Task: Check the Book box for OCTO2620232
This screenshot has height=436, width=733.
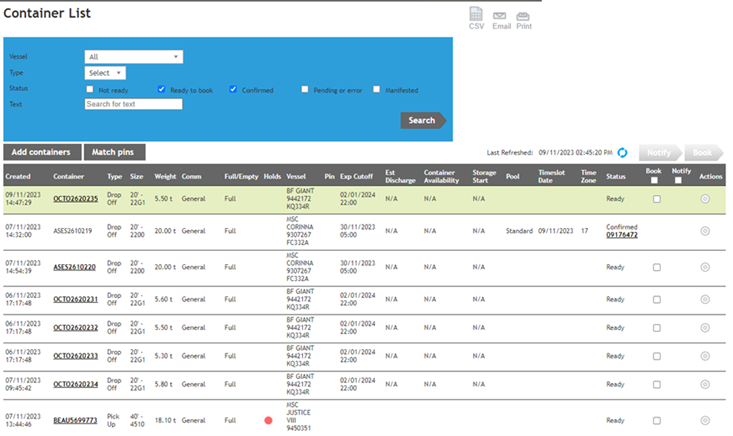Action: (x=657, y=328)
